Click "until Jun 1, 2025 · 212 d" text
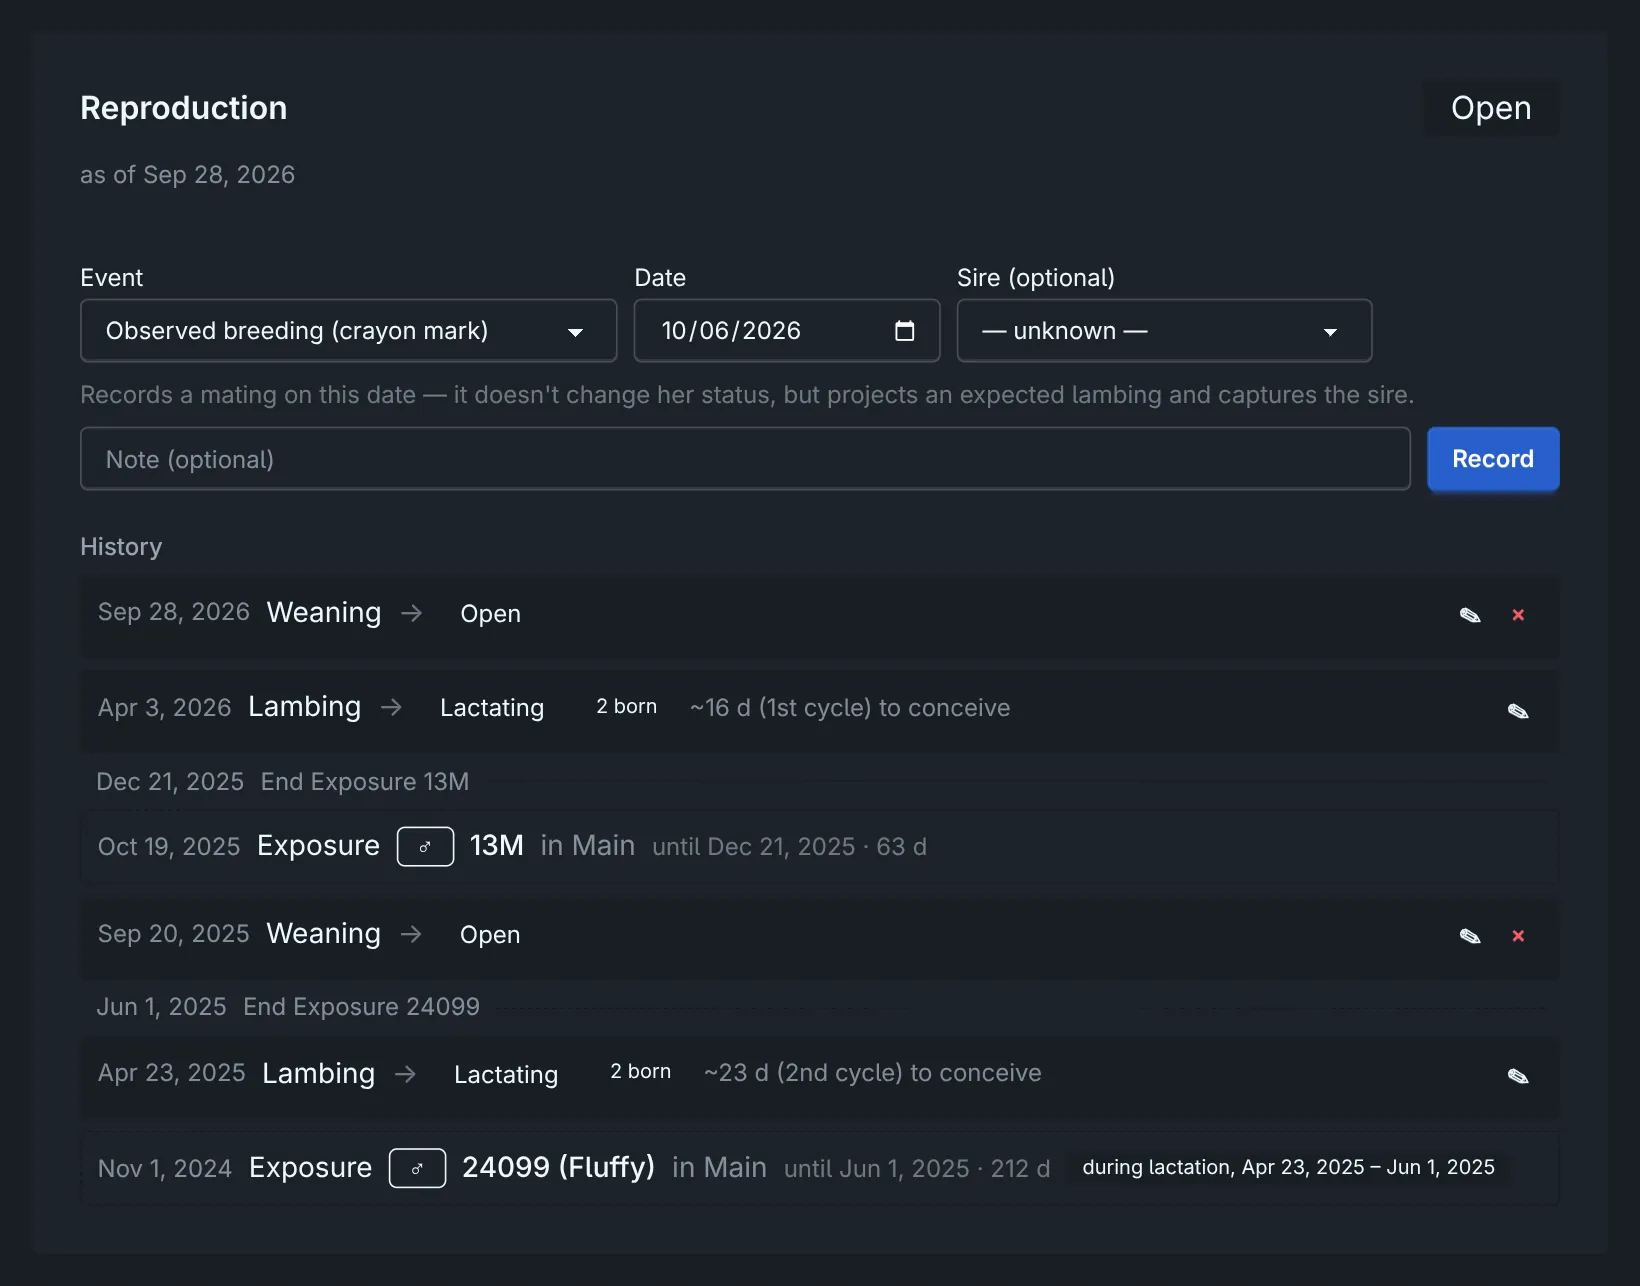Screen dimensions: 1640x1286 pyautogui.click(x=917, y=1168)
